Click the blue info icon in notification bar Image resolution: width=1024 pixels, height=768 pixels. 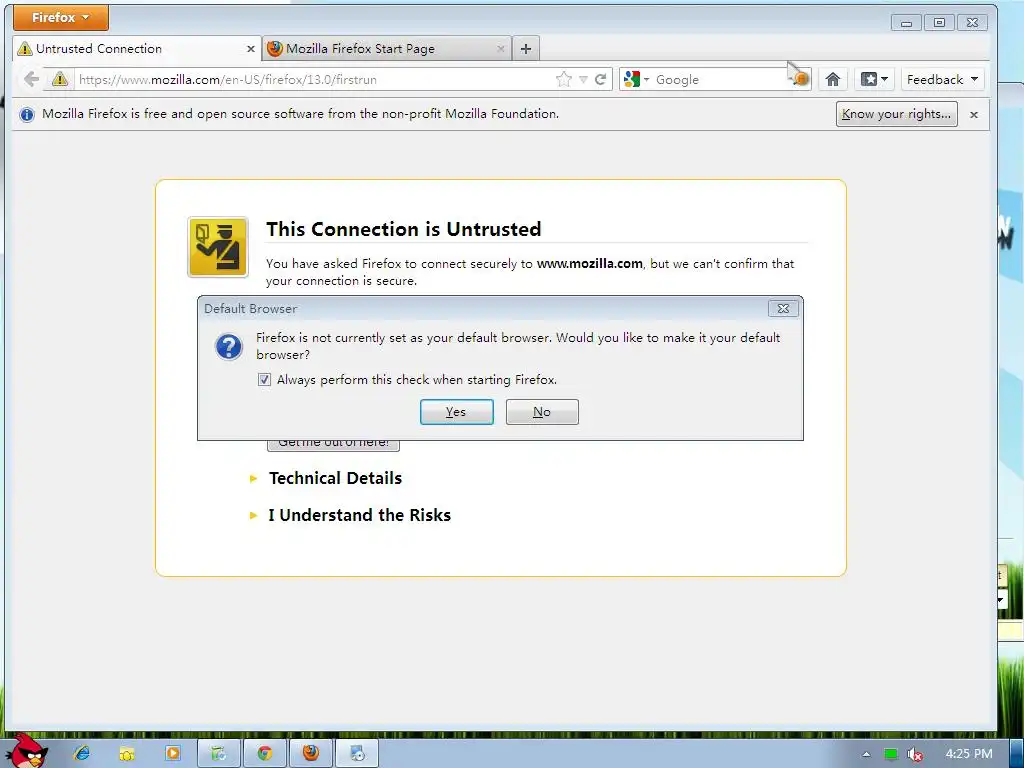(x=27, y=115)
